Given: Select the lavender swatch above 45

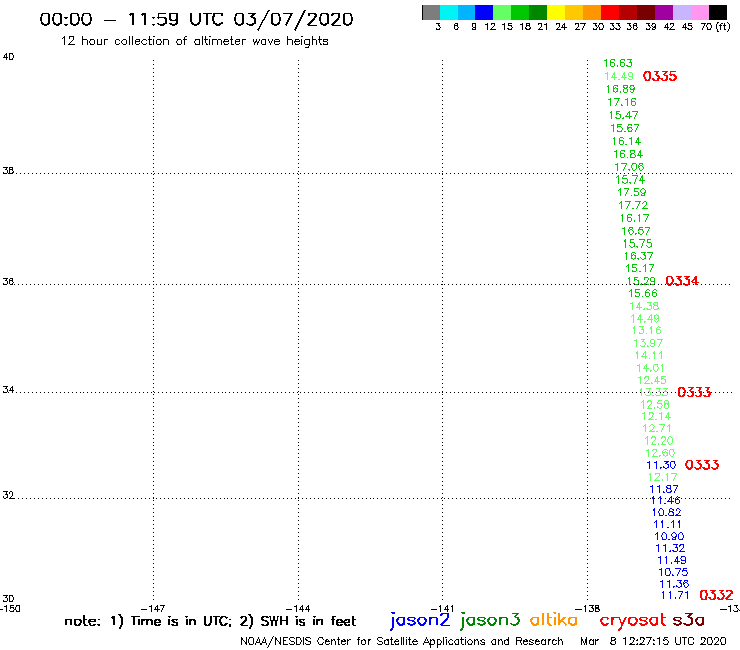Looking at the screenshot, I should [681, 13].
